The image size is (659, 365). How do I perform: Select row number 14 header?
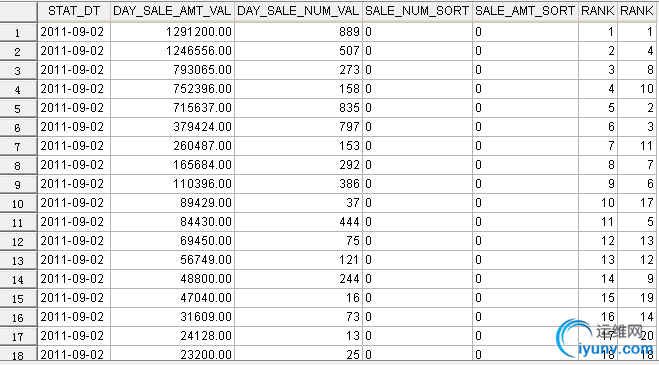click(x=18, y=280)
